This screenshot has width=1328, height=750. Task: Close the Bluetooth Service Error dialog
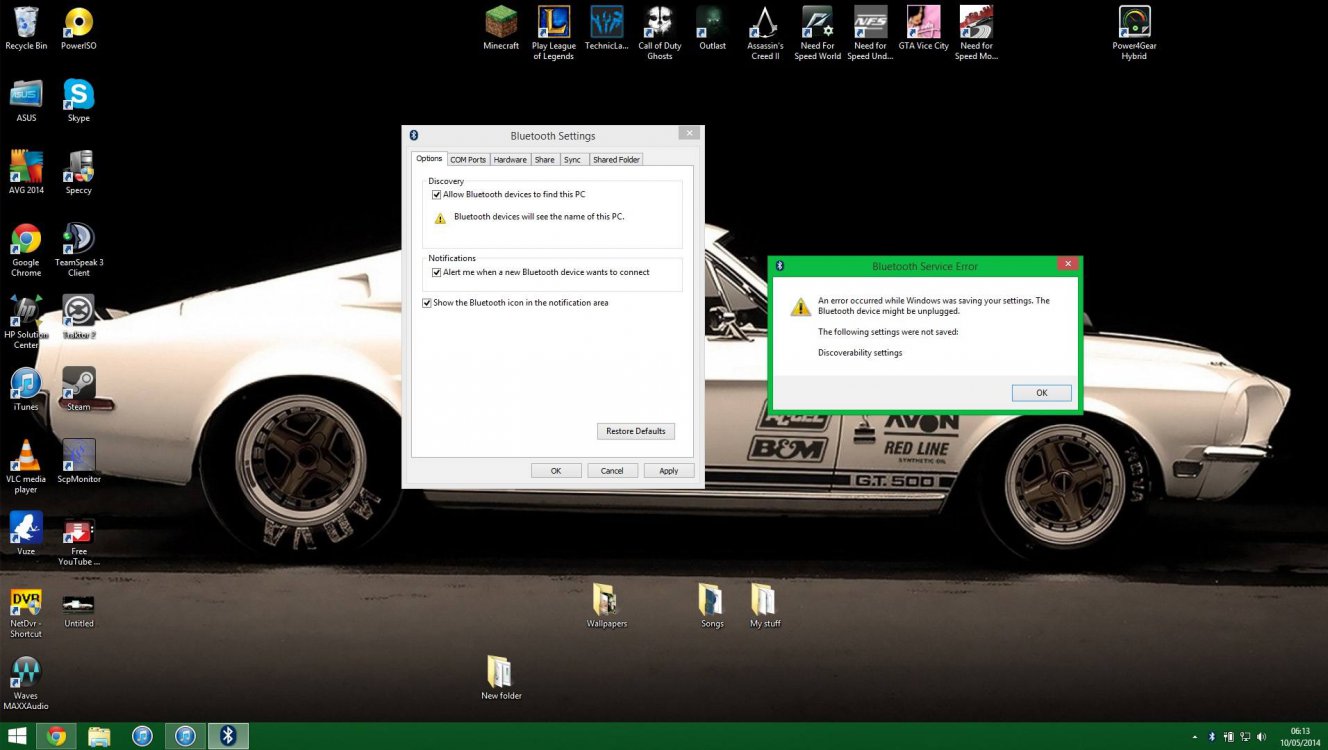[1068, 264]
